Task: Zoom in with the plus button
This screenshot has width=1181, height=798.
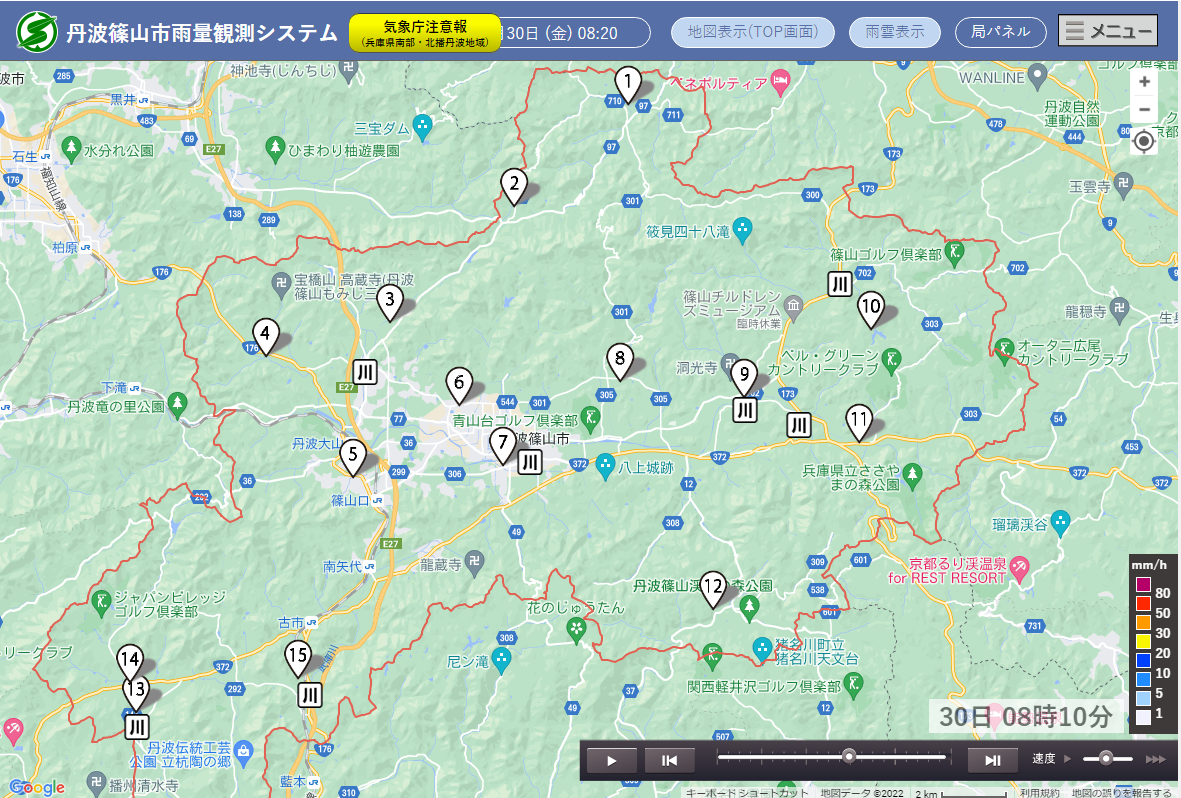Action: pos(1145,82)
